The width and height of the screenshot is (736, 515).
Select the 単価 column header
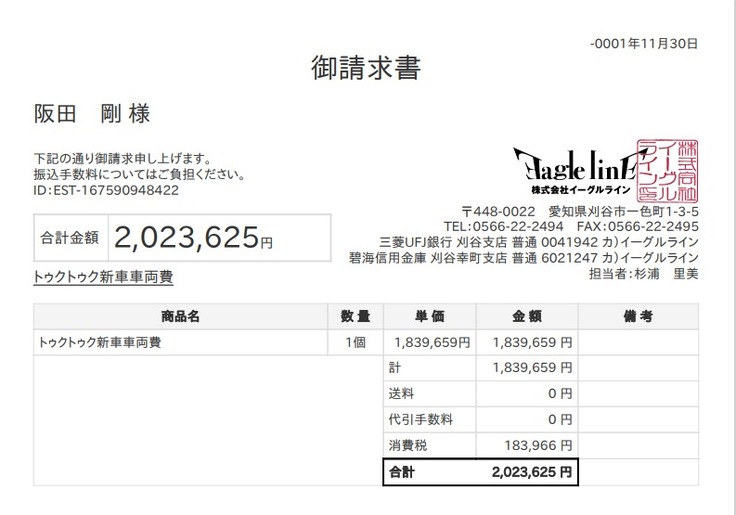pos(430,317)
